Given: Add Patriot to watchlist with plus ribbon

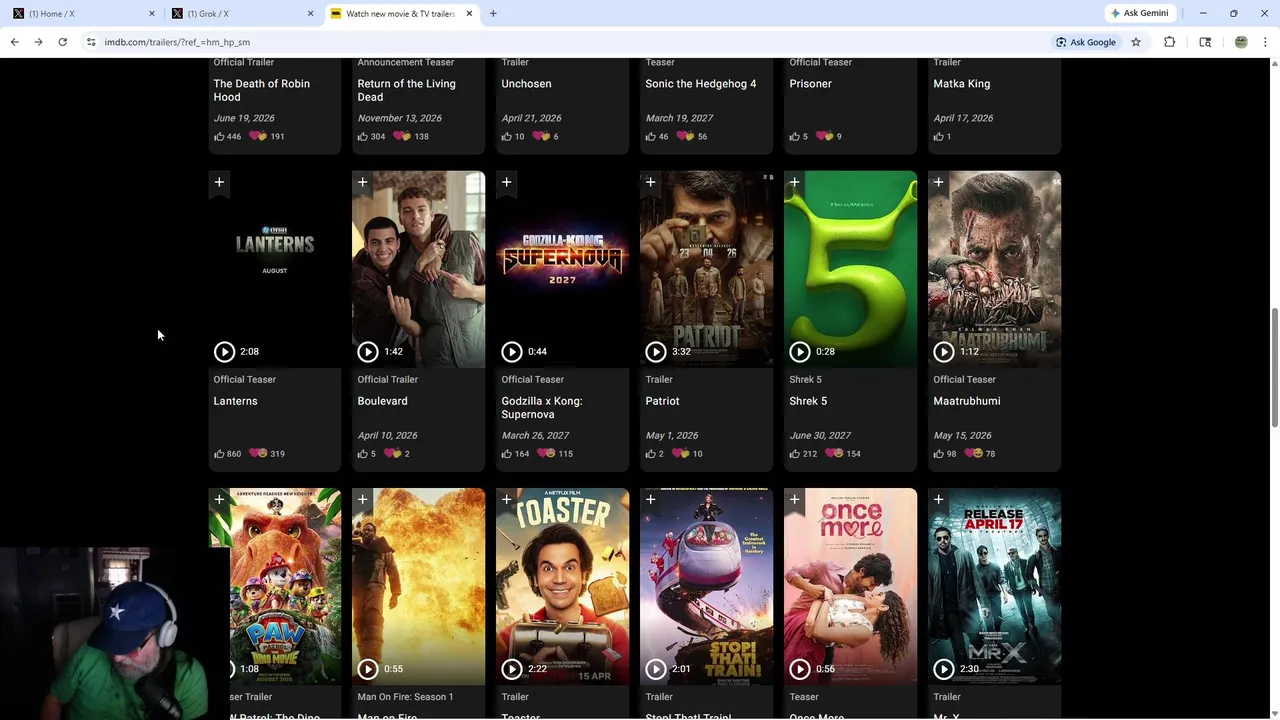Looking at the screenshot, I should tap(651, 183).
